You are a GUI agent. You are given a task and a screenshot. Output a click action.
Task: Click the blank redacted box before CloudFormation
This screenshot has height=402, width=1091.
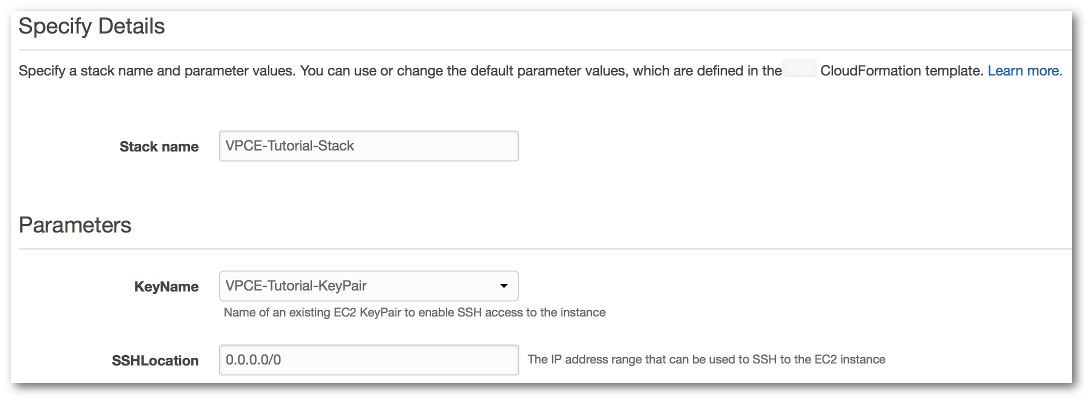801,71
